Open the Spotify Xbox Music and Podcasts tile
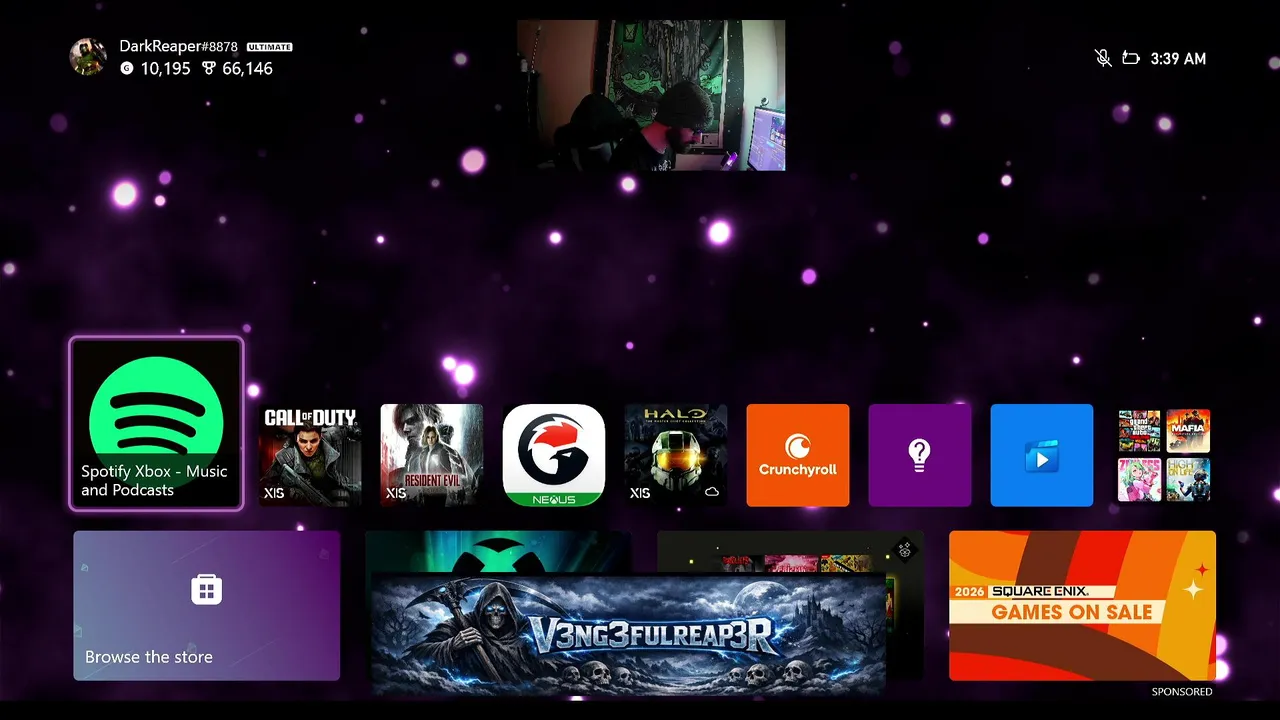The image size is (1280, 720). coord(156,424)
